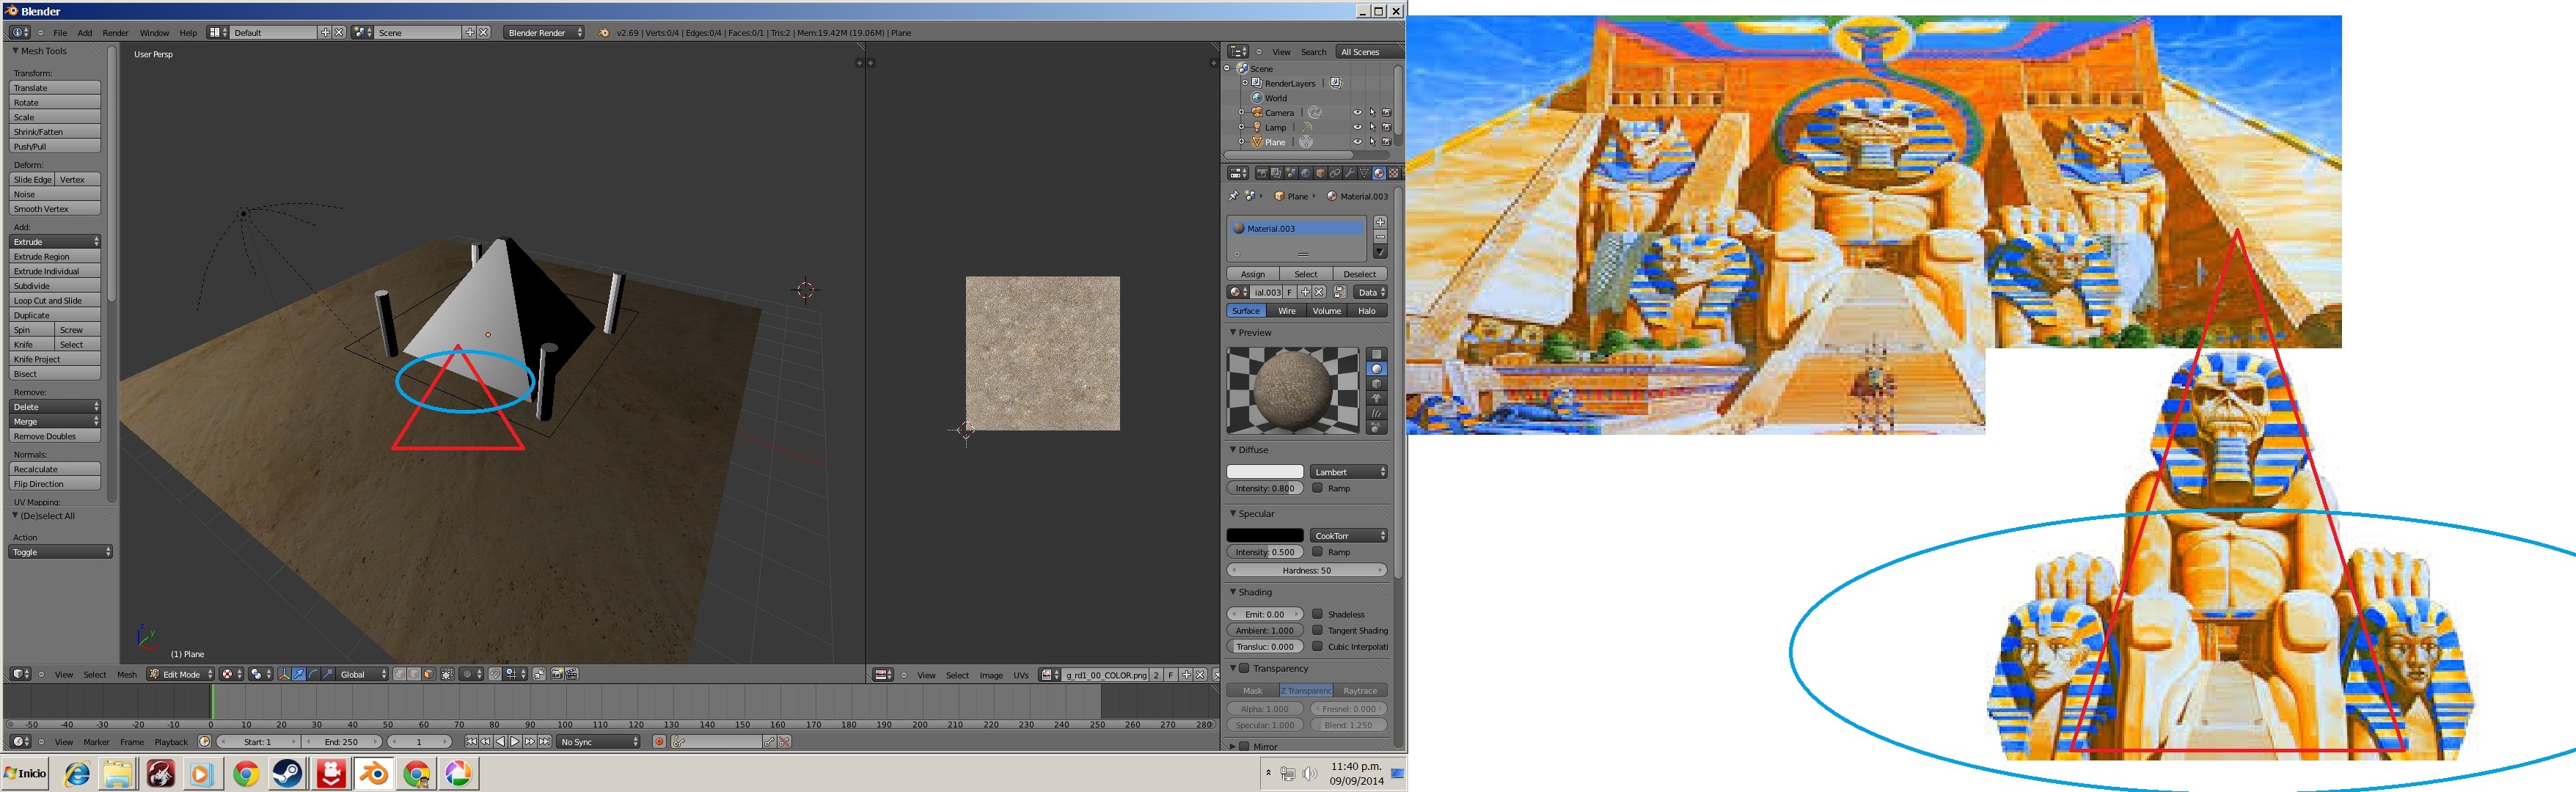Play the animation forward

click(515, 741)
